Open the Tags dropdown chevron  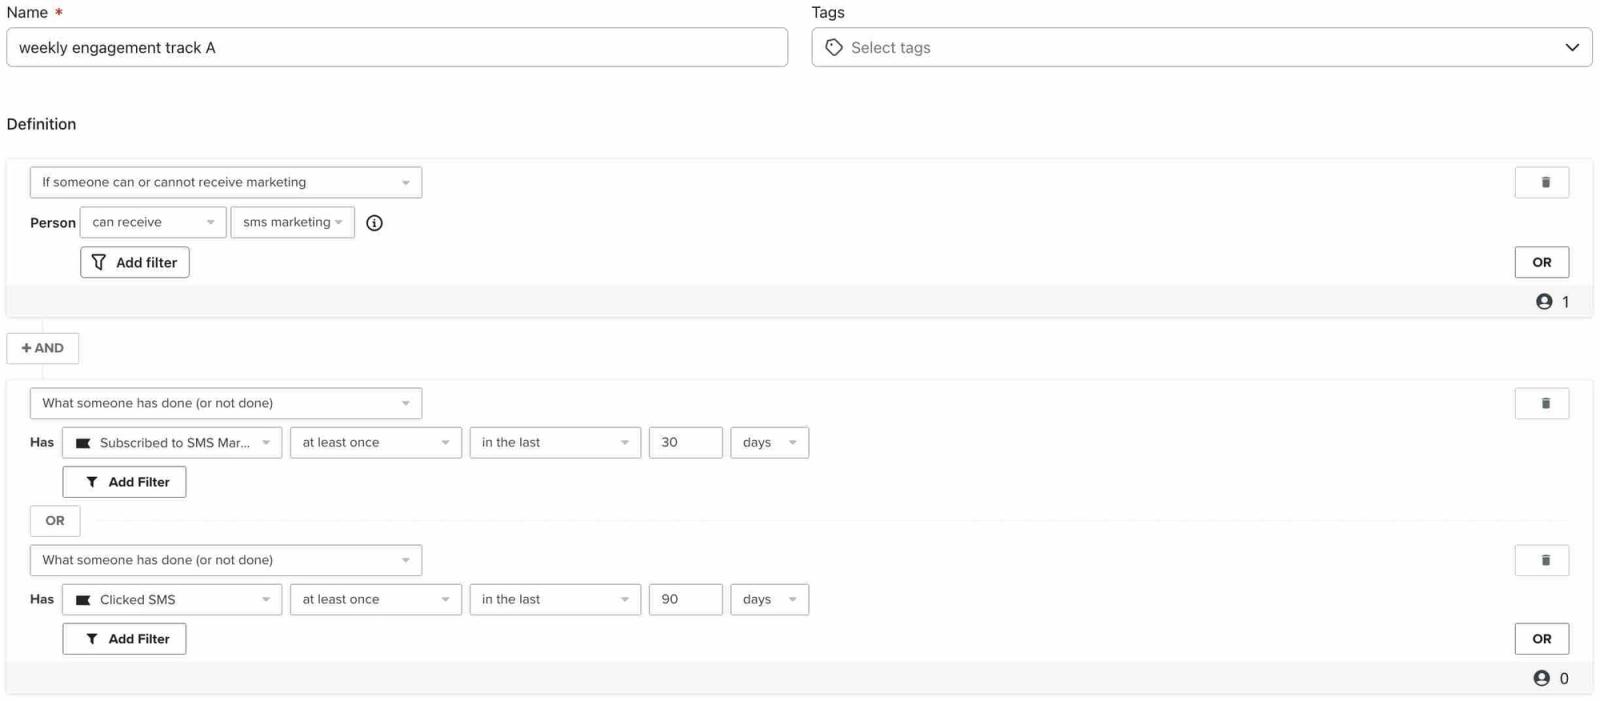click(x=1571, y=47)
